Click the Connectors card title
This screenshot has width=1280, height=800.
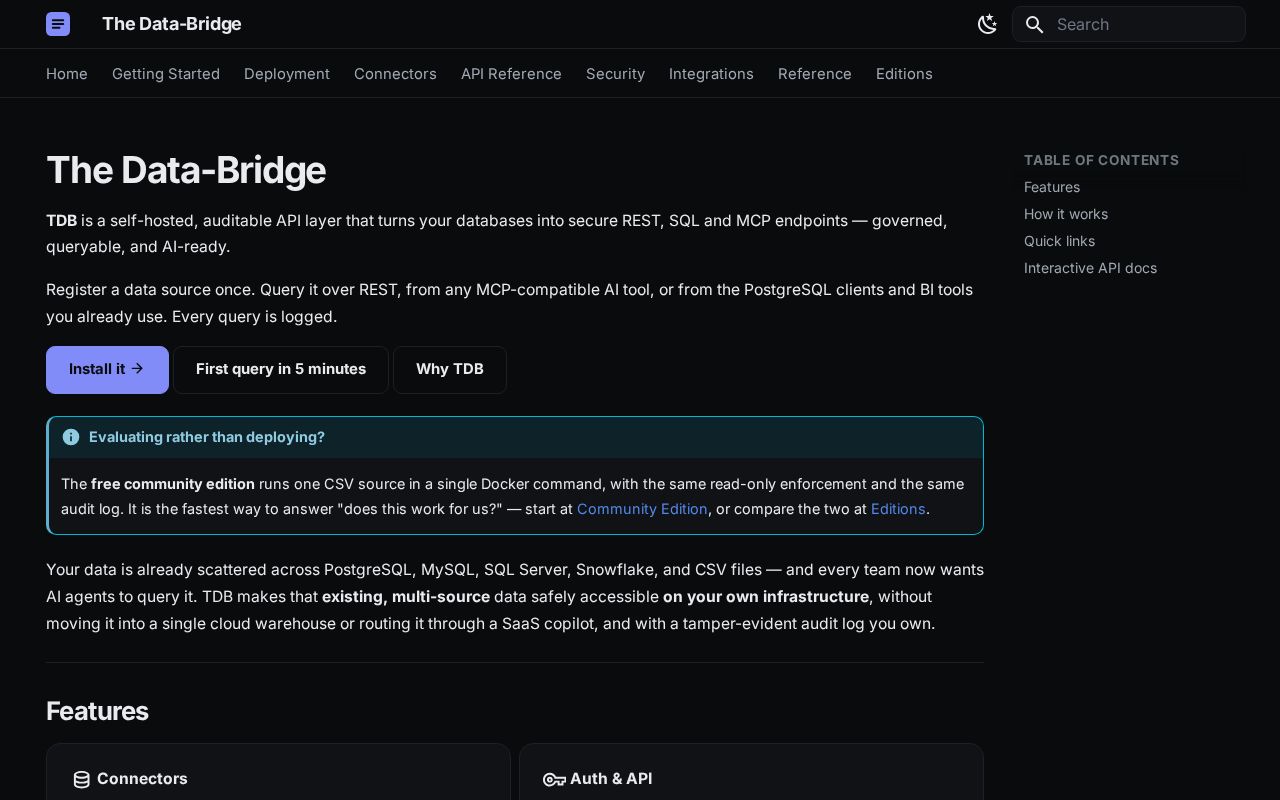coord(142,778)
